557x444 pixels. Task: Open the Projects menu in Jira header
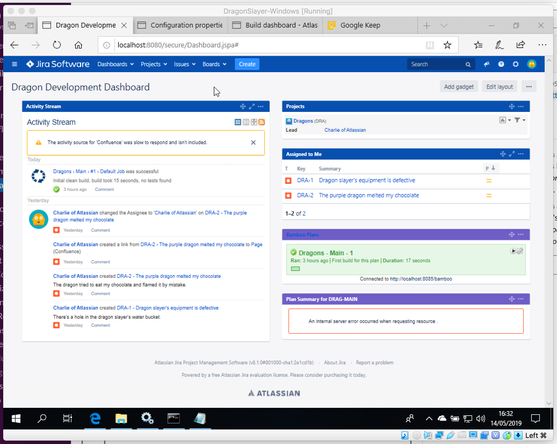click(x=154, y=64)
